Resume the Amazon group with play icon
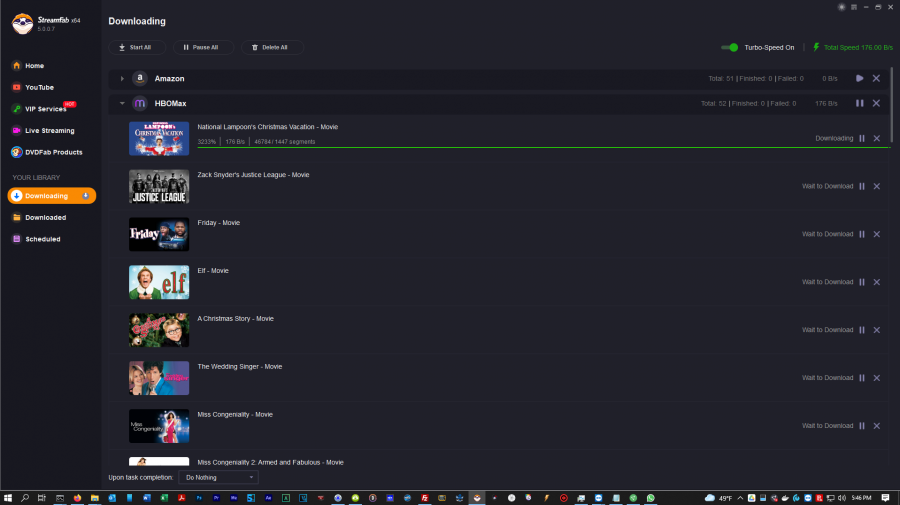 859,78
